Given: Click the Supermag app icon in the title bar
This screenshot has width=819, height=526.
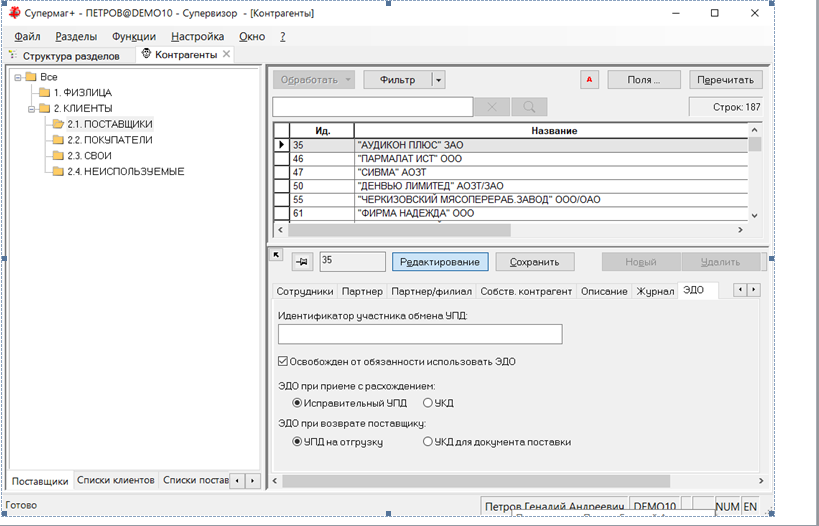Looking at the screenshot, I should coord(14,13).
